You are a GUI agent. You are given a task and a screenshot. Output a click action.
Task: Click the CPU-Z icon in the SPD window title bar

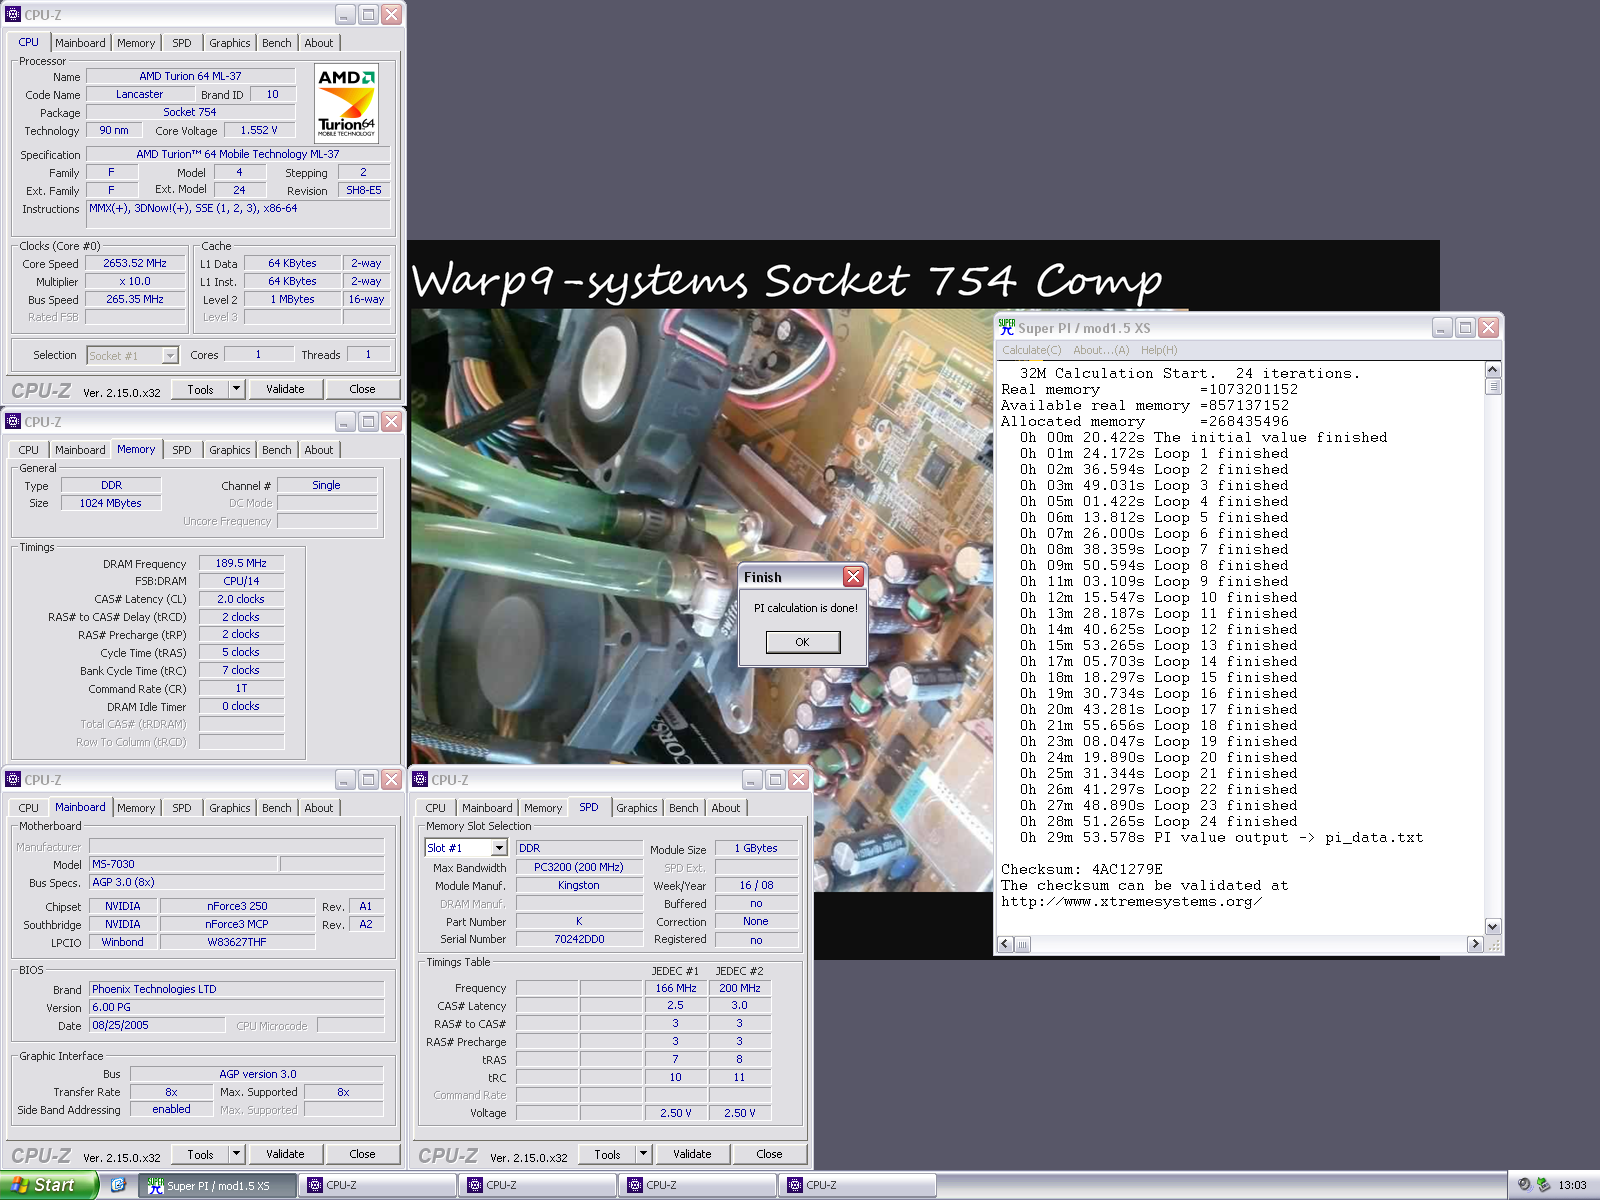[420, 780]
